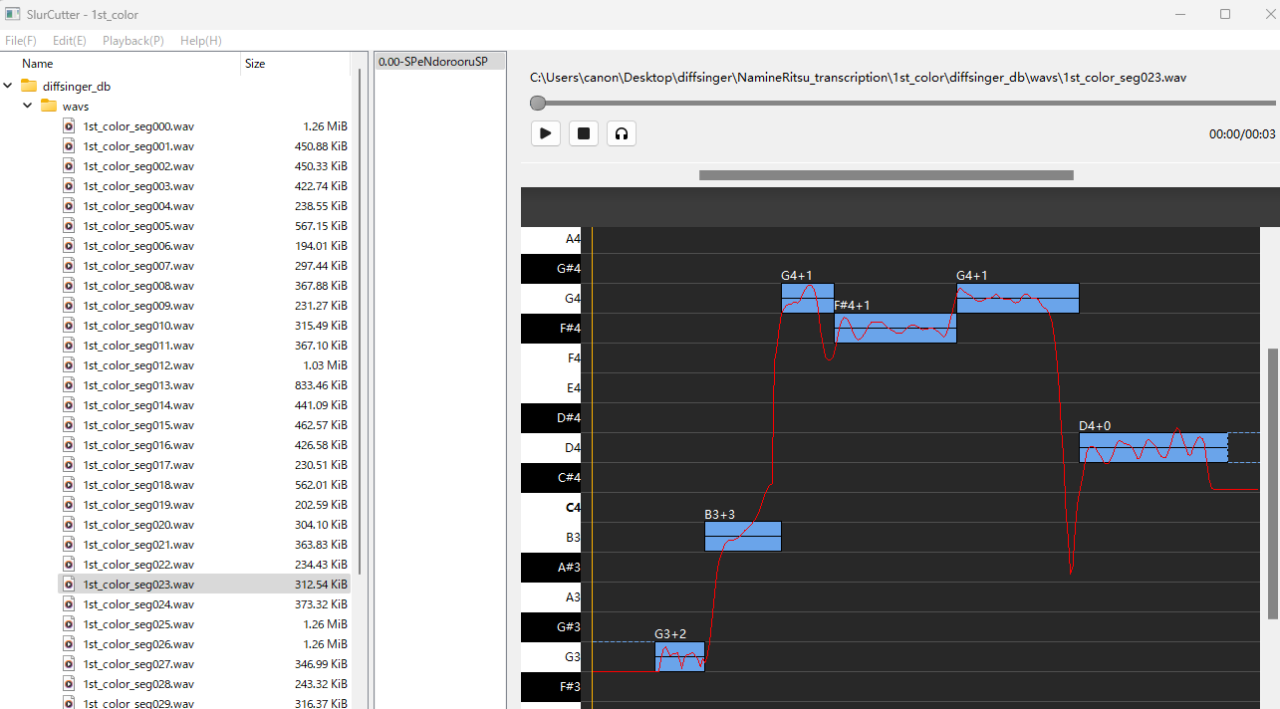The width and height of the screenshot is (1280, 709).
Task: Click the audio file icon of 1st_color_seg010.wav
Action: (69, 325)
